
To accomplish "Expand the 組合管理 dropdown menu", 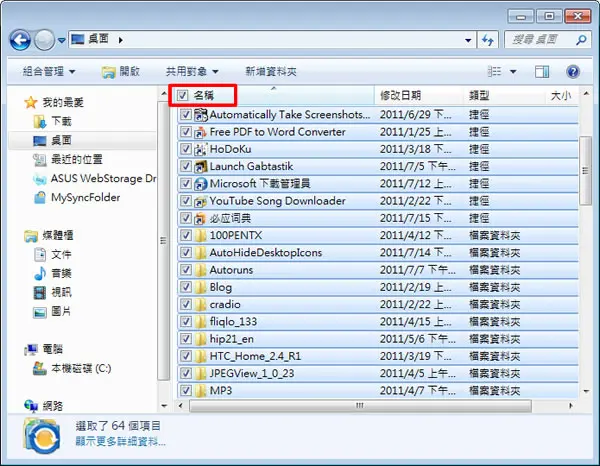I will click(49, 72).
